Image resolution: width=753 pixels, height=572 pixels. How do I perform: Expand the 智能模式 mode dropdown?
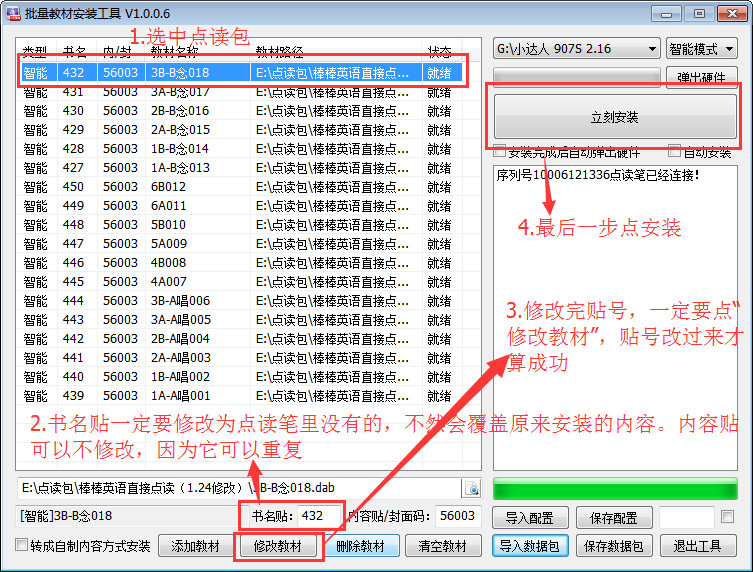[x=701, y=49]
